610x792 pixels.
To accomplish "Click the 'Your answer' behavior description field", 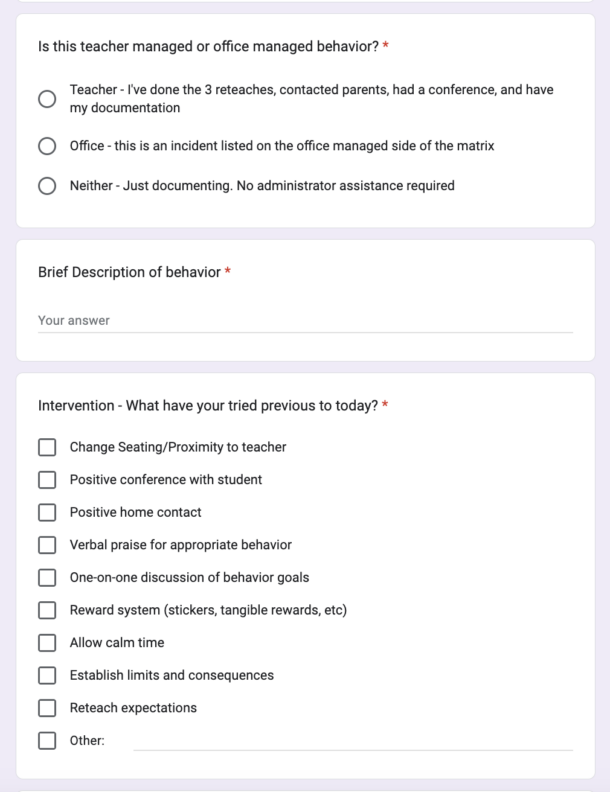I will [305, 321].
